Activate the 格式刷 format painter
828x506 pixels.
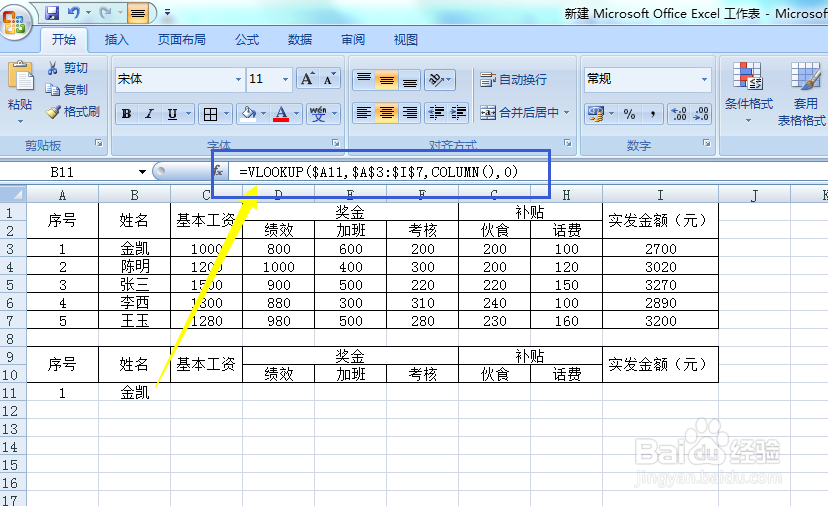point(73,111)
